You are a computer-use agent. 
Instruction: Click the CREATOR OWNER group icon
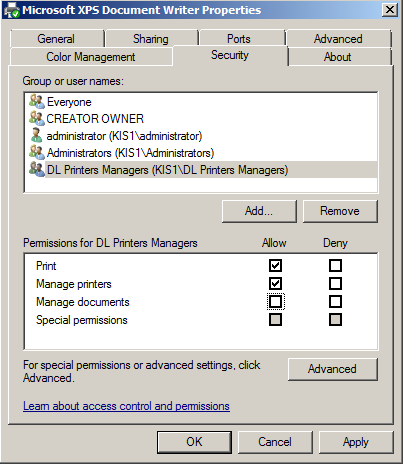pos(37,118)
